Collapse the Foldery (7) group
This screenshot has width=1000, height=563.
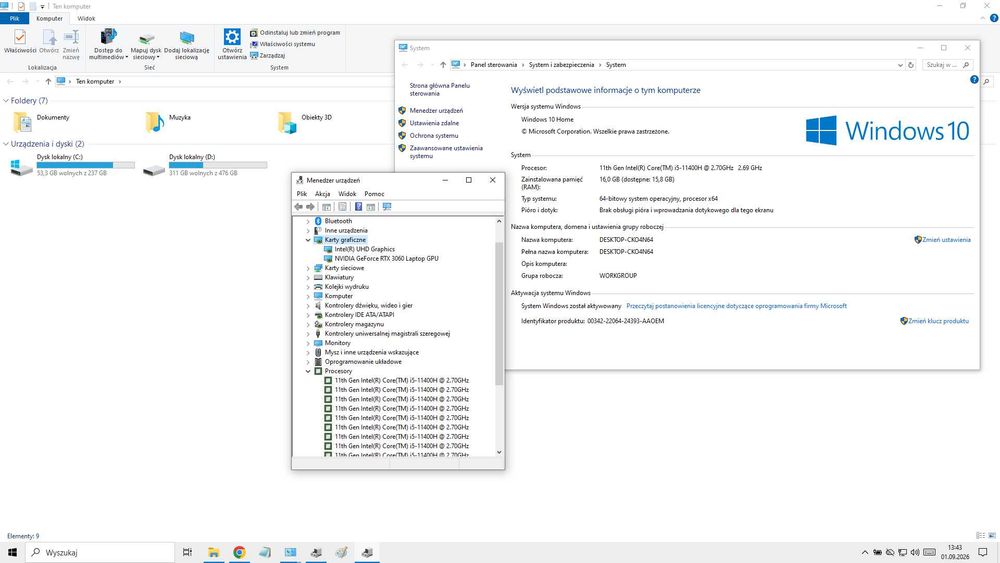6,101
